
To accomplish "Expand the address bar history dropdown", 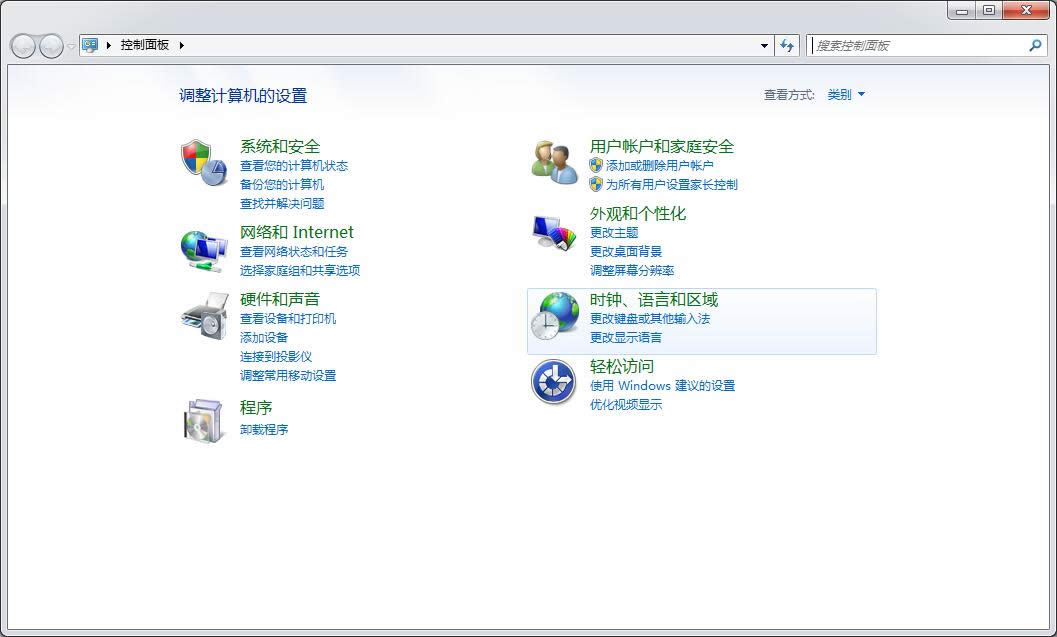I will click(x=764, y=45).
